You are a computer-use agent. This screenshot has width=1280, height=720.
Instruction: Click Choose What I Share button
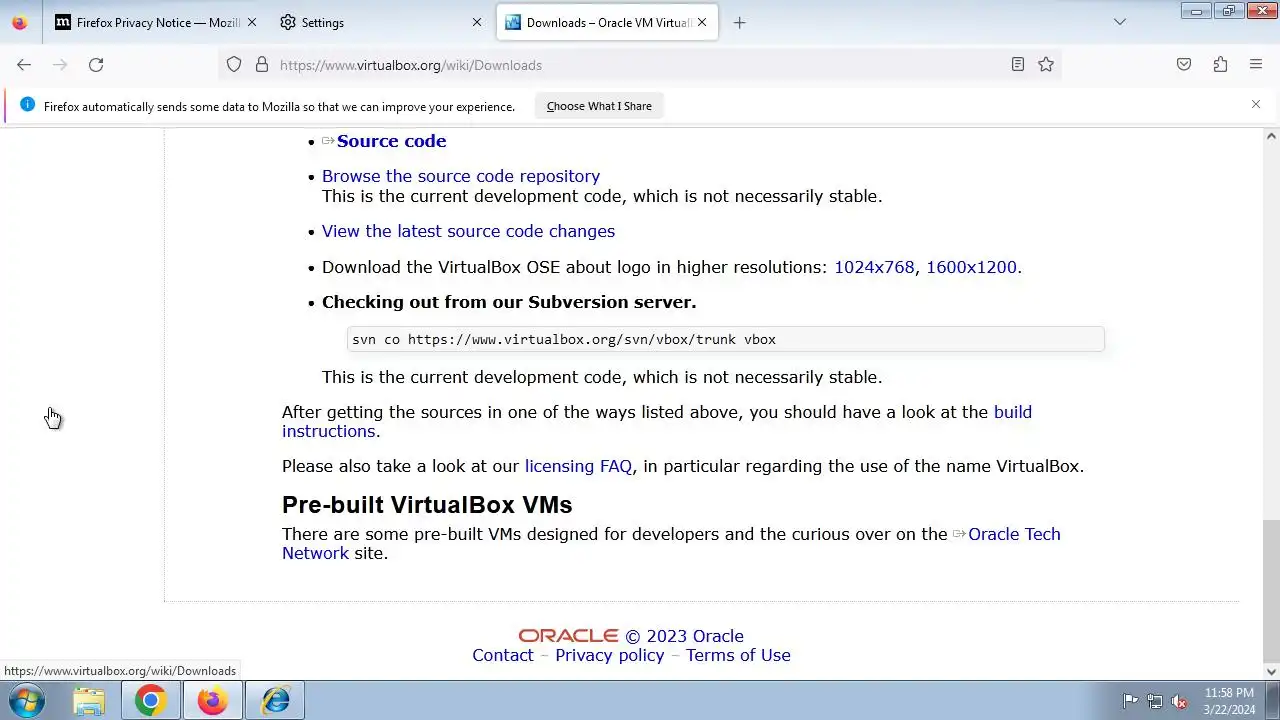click(599, 106)
